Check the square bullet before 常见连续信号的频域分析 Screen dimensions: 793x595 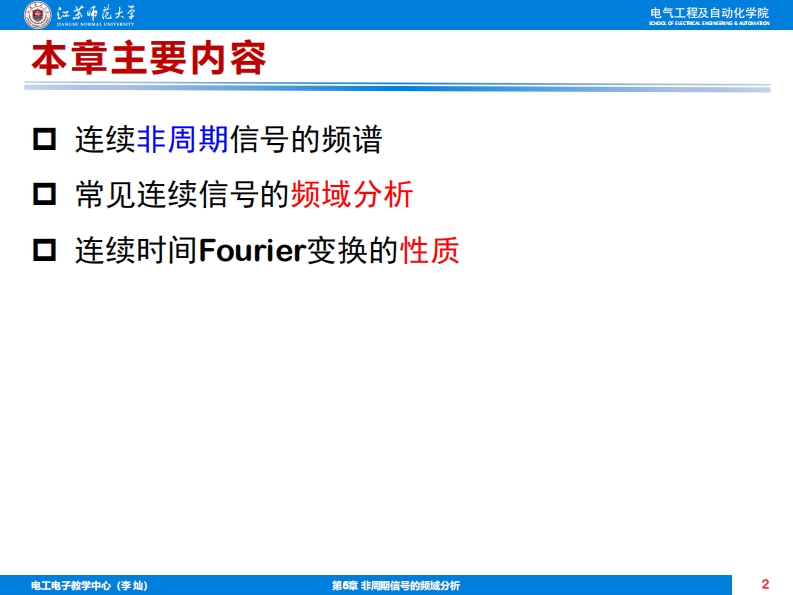click(44, 194)
